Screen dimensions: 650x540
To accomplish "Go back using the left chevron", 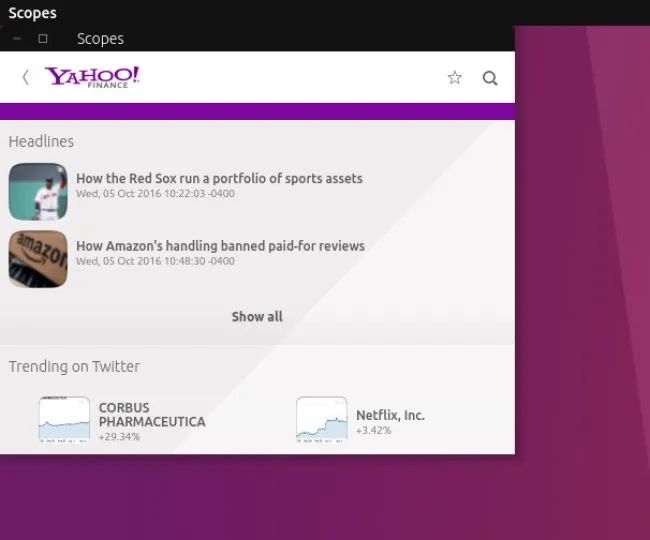I will 25,78.
